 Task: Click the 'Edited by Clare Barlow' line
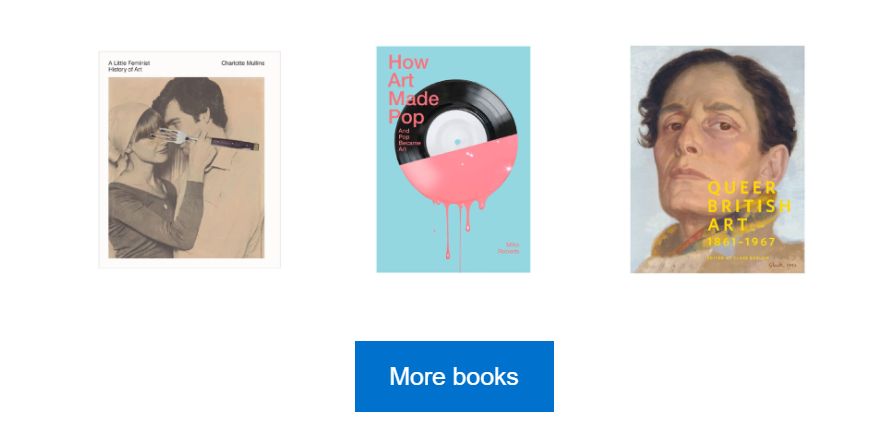(737, 258)
